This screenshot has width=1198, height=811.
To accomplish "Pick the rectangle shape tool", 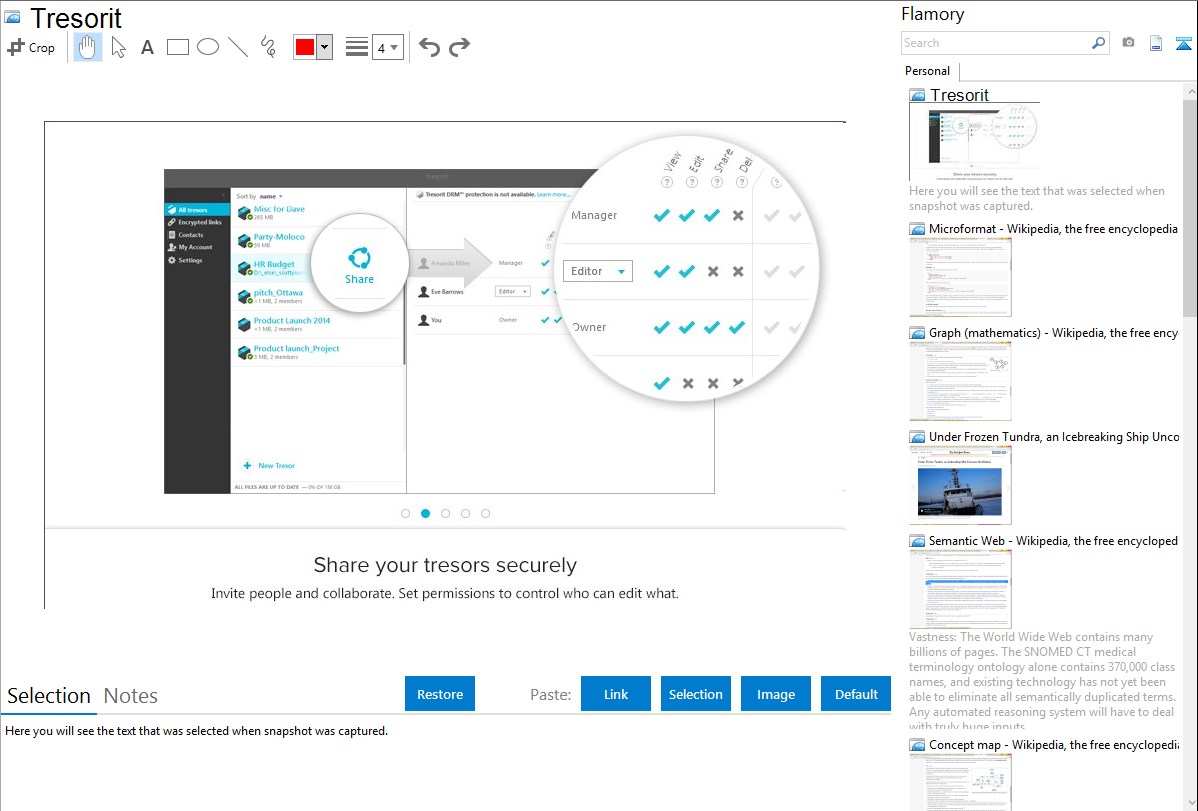I will pos(177,47).
